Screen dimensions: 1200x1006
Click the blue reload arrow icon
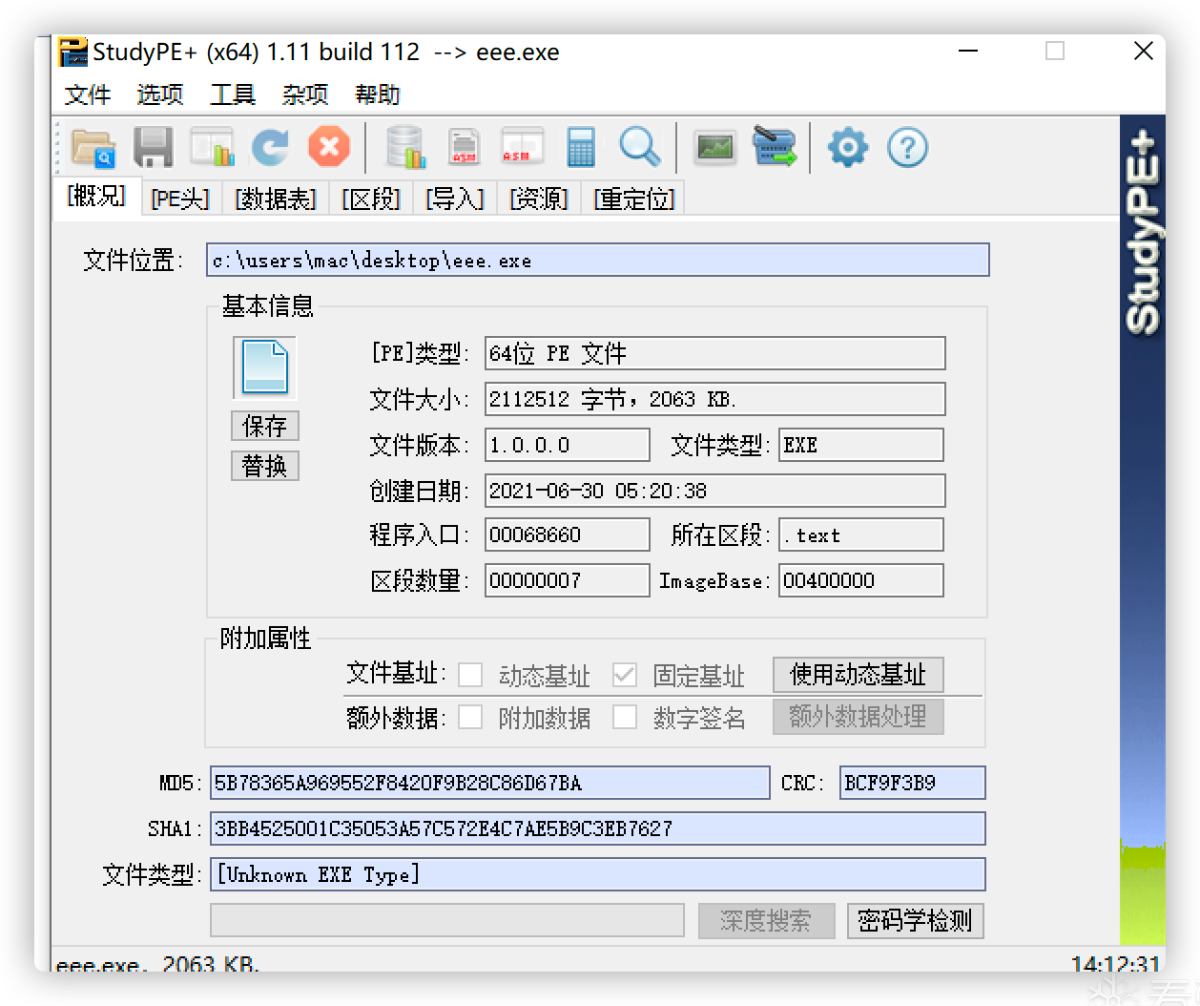pos(270,148)
